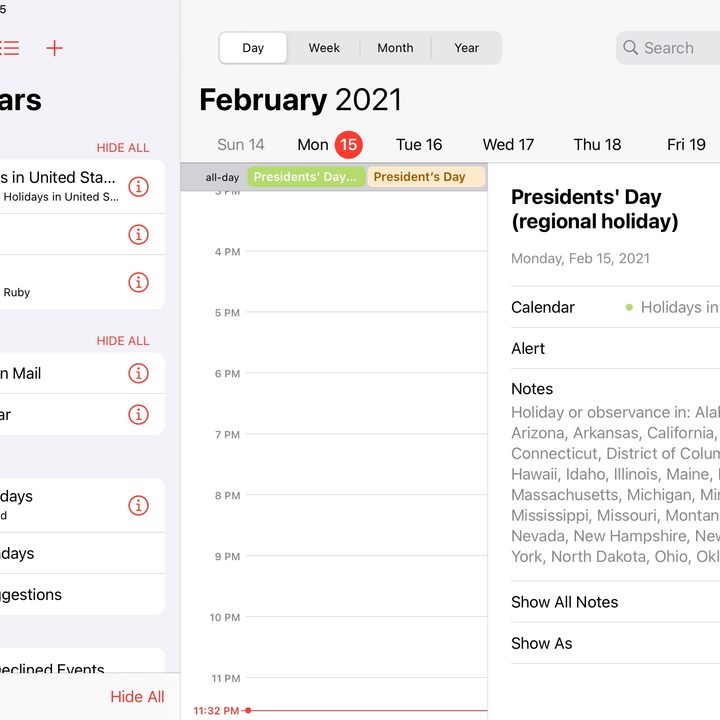Screen dimensions: 720x720
Task: Tap Hide All at sidebar bottom
Action: 137,697
